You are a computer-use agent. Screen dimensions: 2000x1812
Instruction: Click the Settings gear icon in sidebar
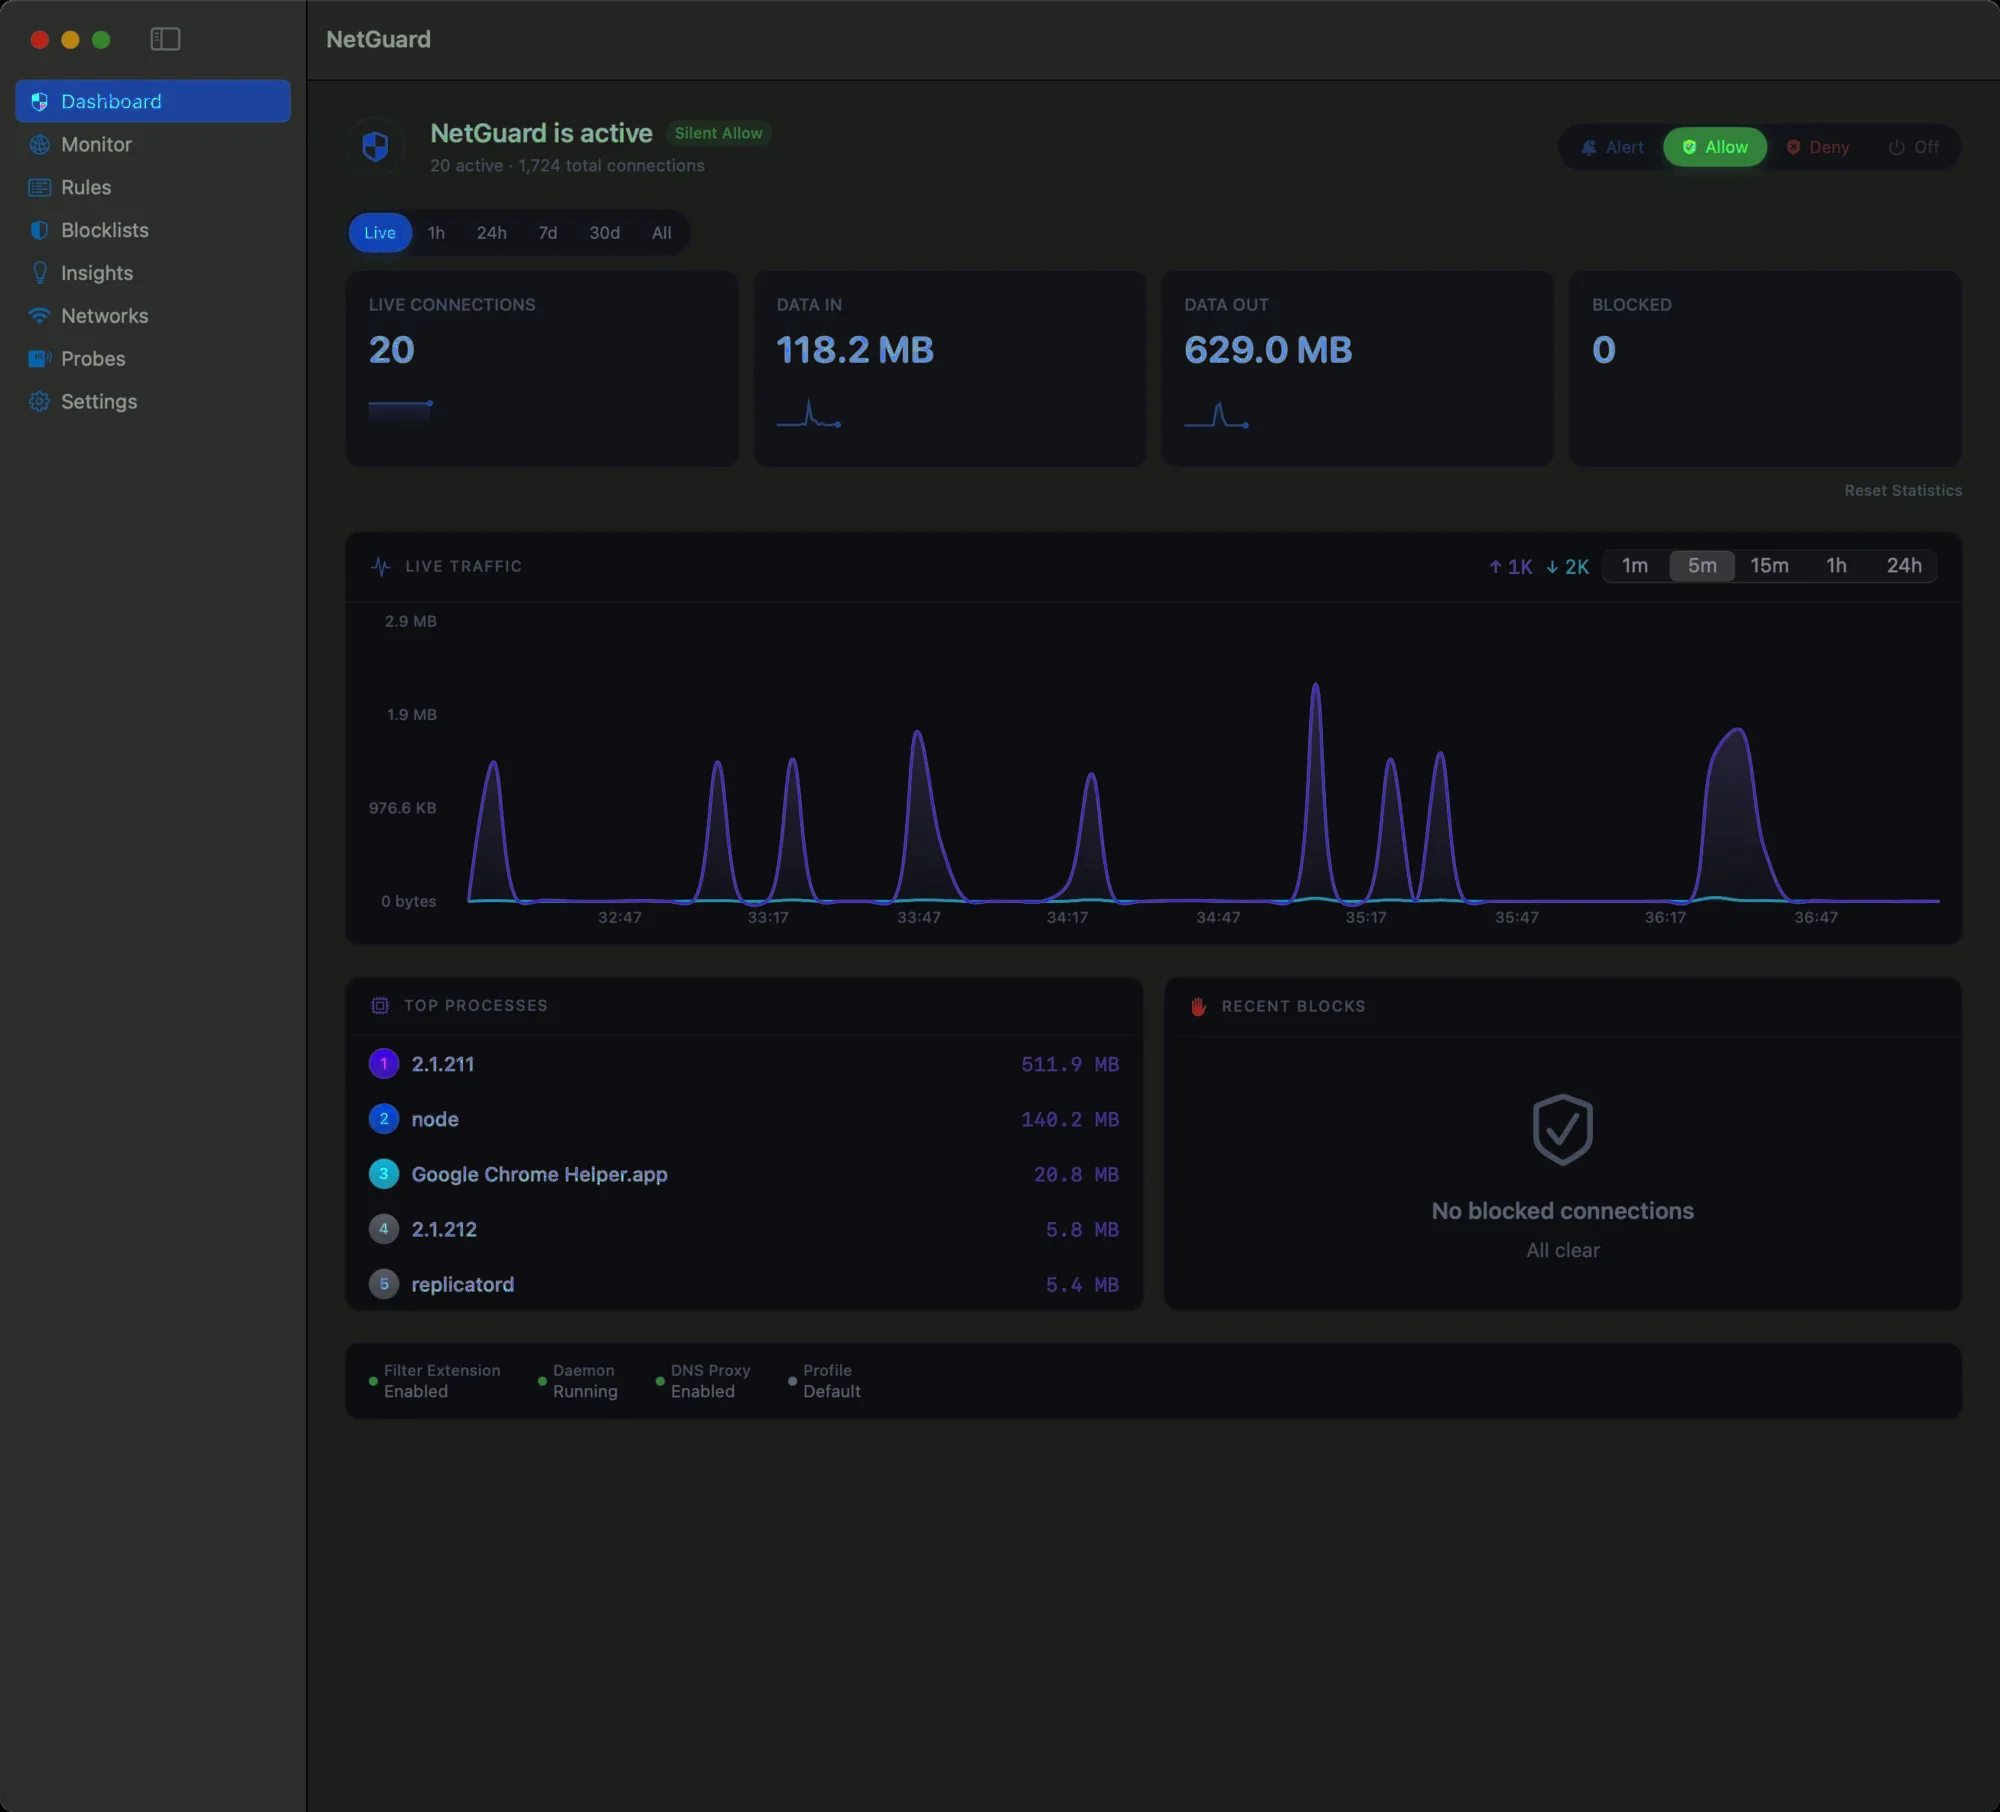[40, 401]
